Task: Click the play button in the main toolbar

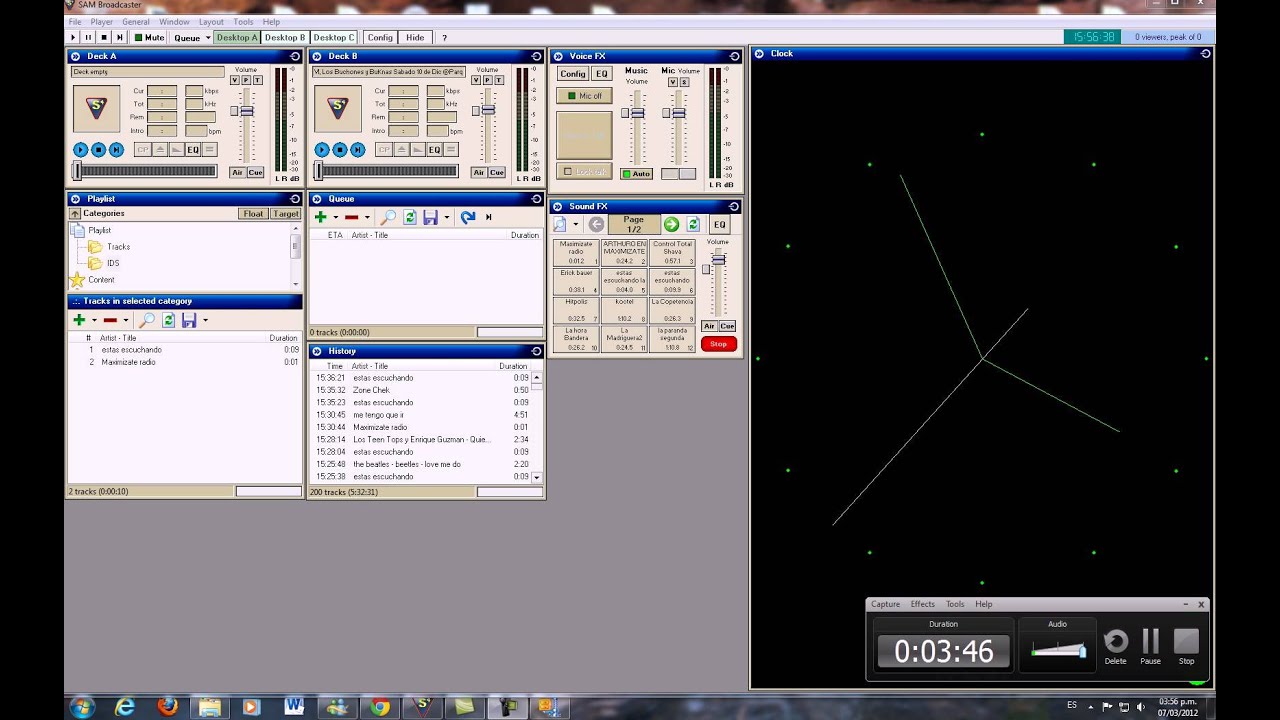Action: 73,38
